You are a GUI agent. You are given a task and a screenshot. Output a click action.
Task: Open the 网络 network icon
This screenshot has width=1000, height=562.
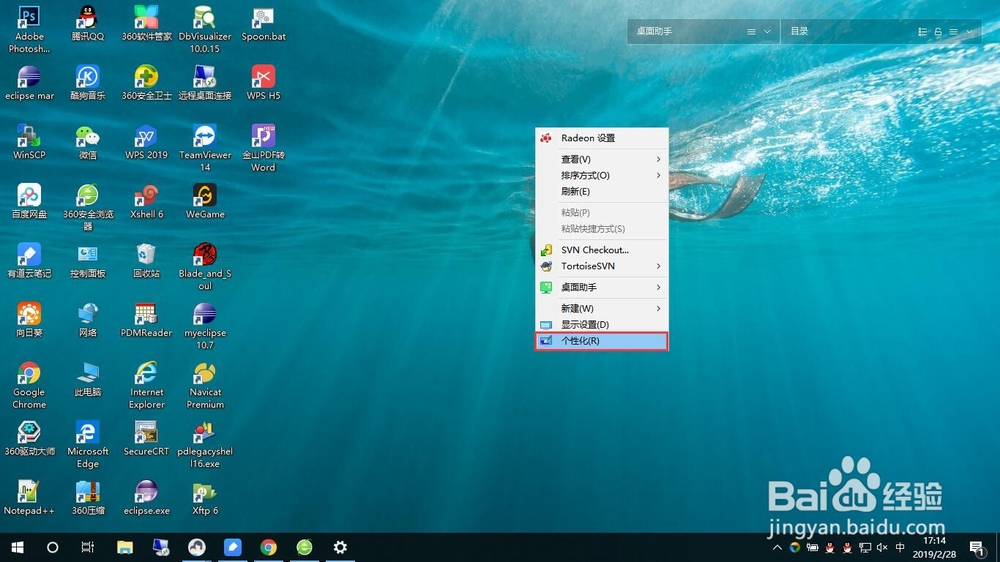87,320
